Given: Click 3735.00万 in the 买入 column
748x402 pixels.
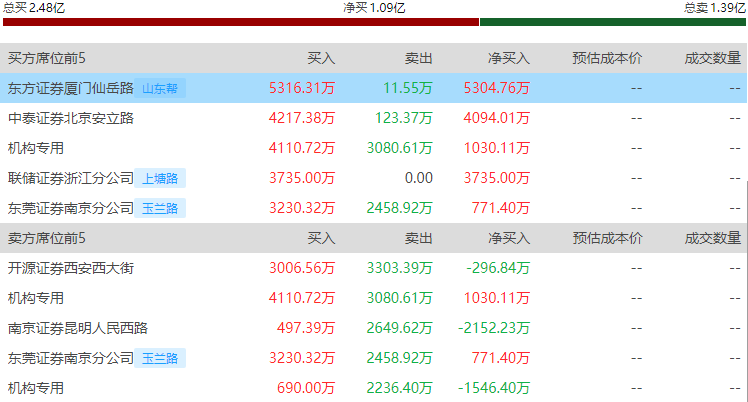Looking at the screenshot, I should pos(302,178).
